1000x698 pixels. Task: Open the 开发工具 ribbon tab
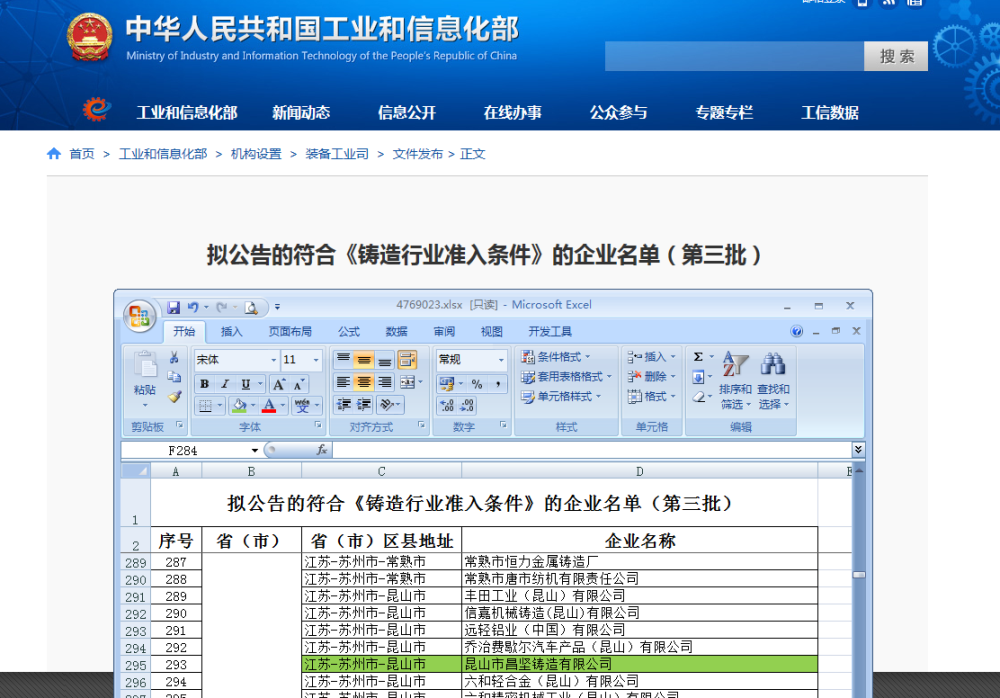coord(550,332)
